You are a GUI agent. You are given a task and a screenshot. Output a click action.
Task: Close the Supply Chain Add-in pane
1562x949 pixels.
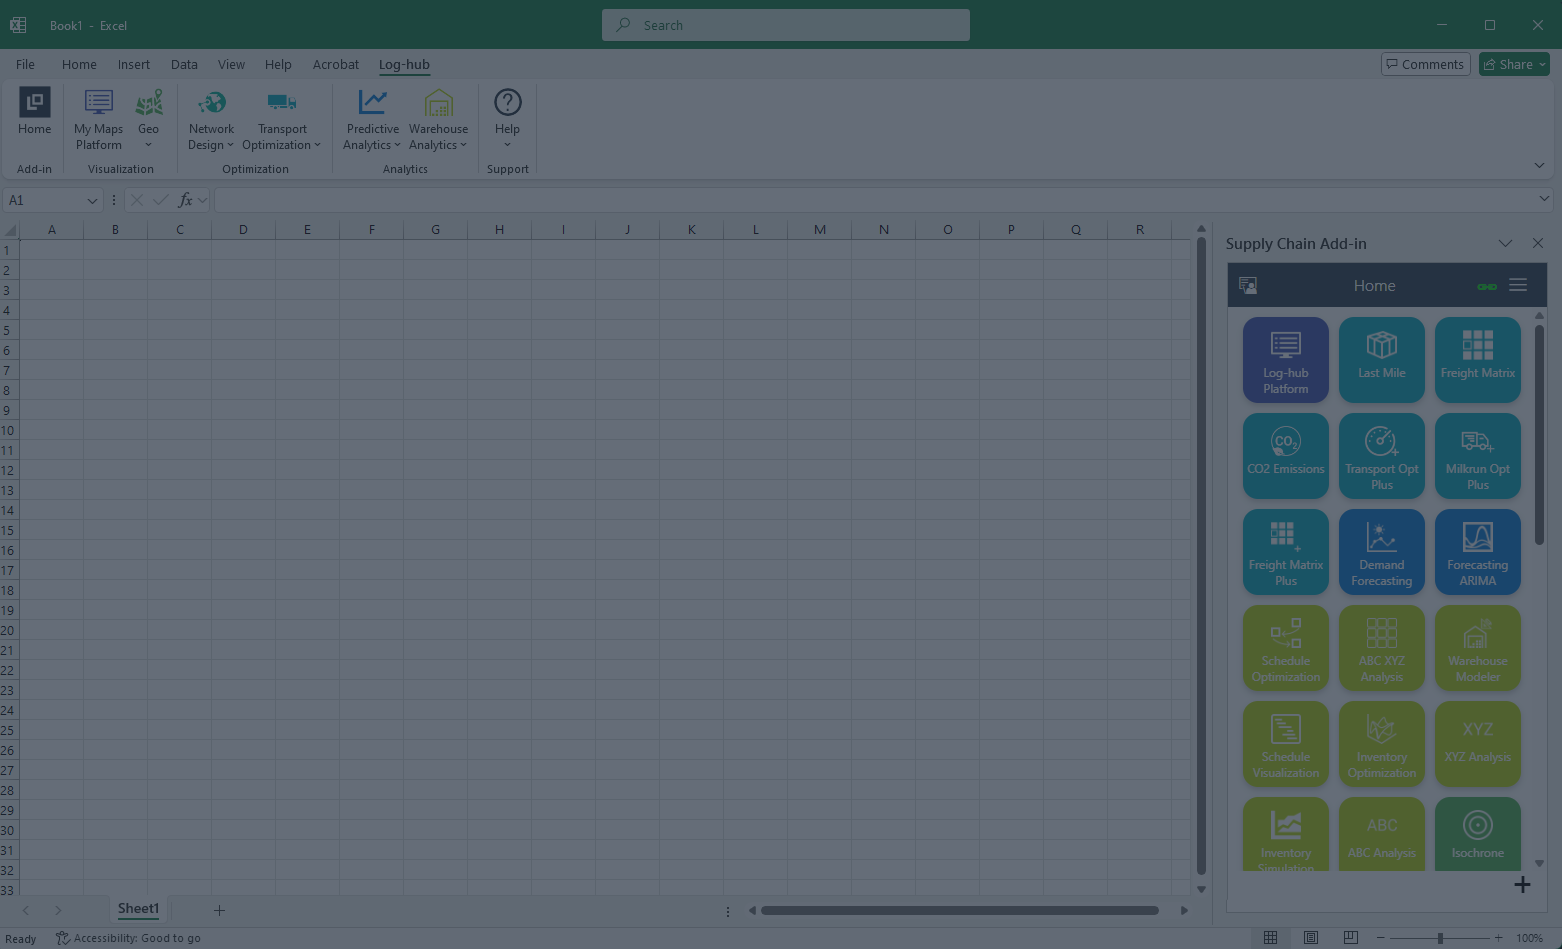pyautogui.click(x=1538, y=243)
